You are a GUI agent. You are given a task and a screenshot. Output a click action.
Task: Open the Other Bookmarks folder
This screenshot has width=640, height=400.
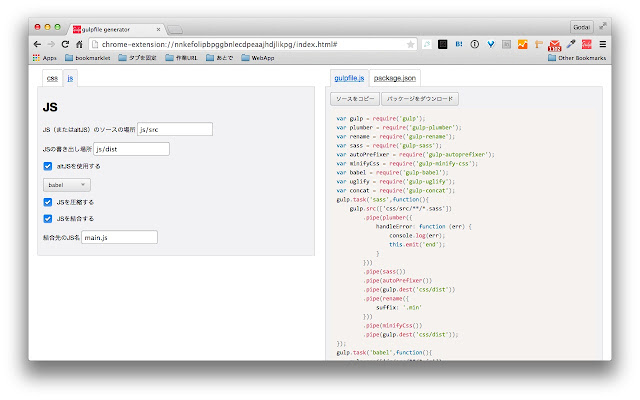tap(577, 58)
